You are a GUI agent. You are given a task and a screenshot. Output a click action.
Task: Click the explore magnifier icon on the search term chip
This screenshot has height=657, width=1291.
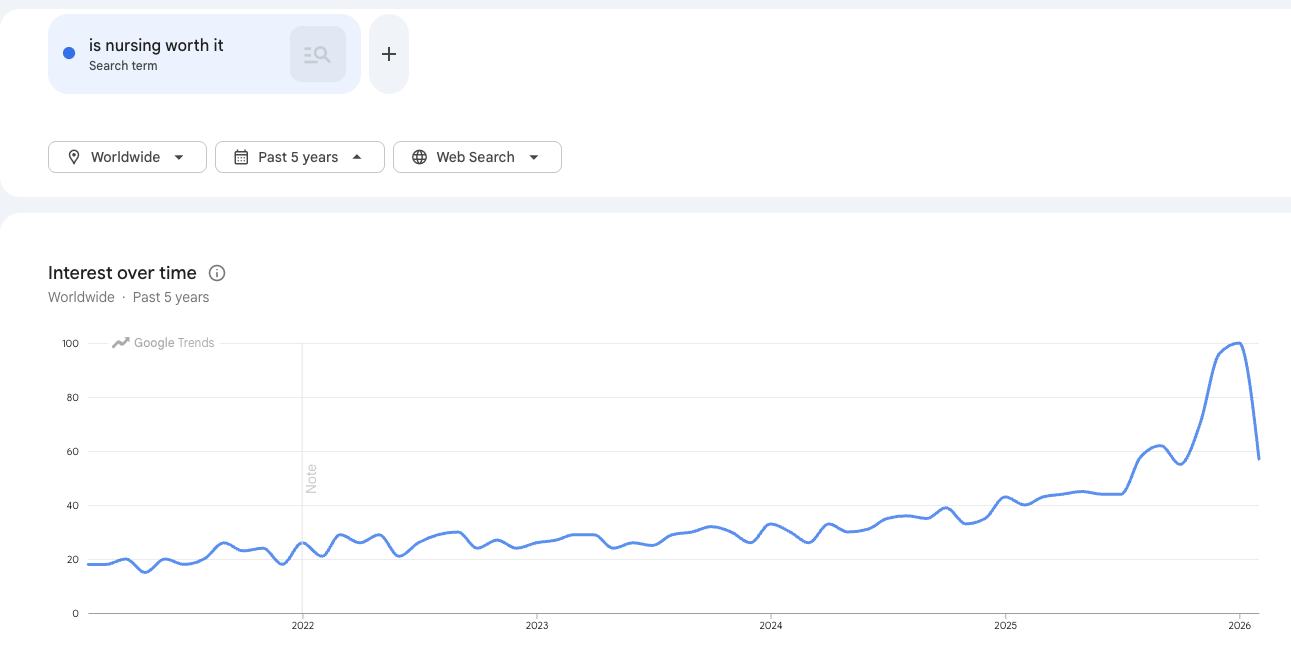(317, 53)
